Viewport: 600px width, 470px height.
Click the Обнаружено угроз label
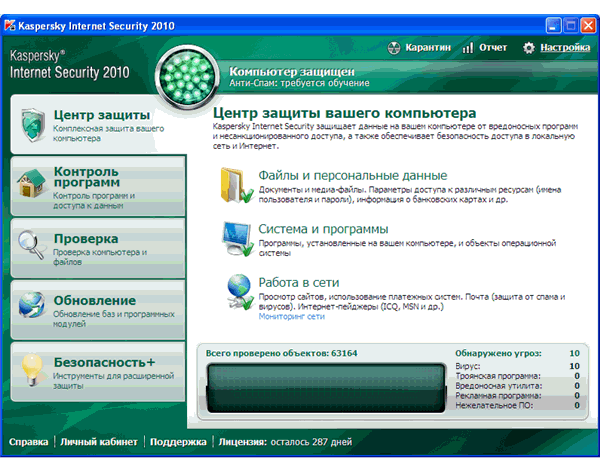click(x=498, y=353)
